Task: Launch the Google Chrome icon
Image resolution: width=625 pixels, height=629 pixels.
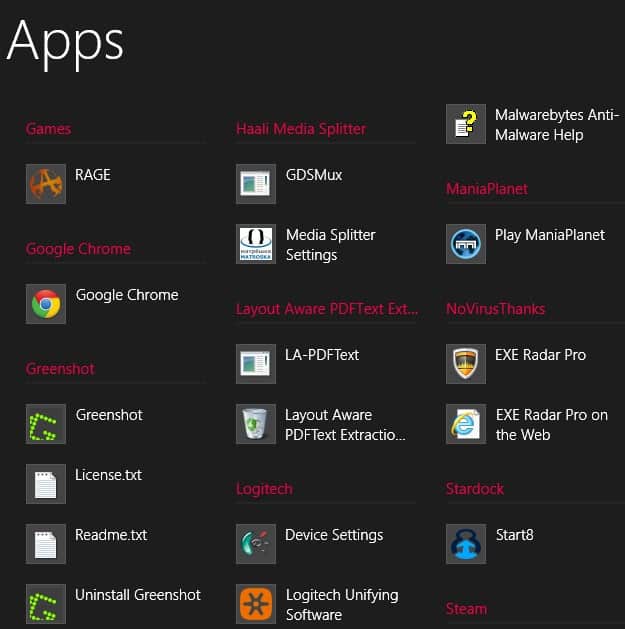Action: [46, 304]
